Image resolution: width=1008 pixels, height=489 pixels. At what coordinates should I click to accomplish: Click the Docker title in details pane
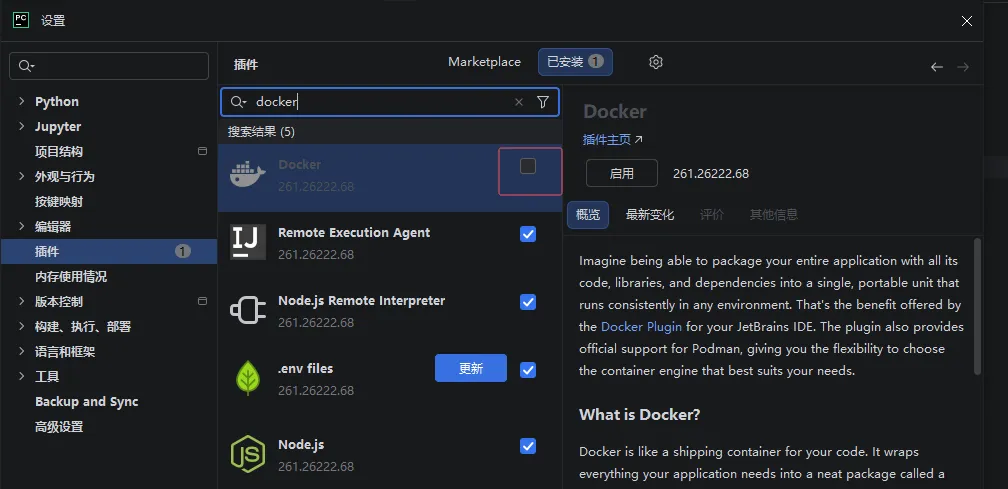coord(615,111)
